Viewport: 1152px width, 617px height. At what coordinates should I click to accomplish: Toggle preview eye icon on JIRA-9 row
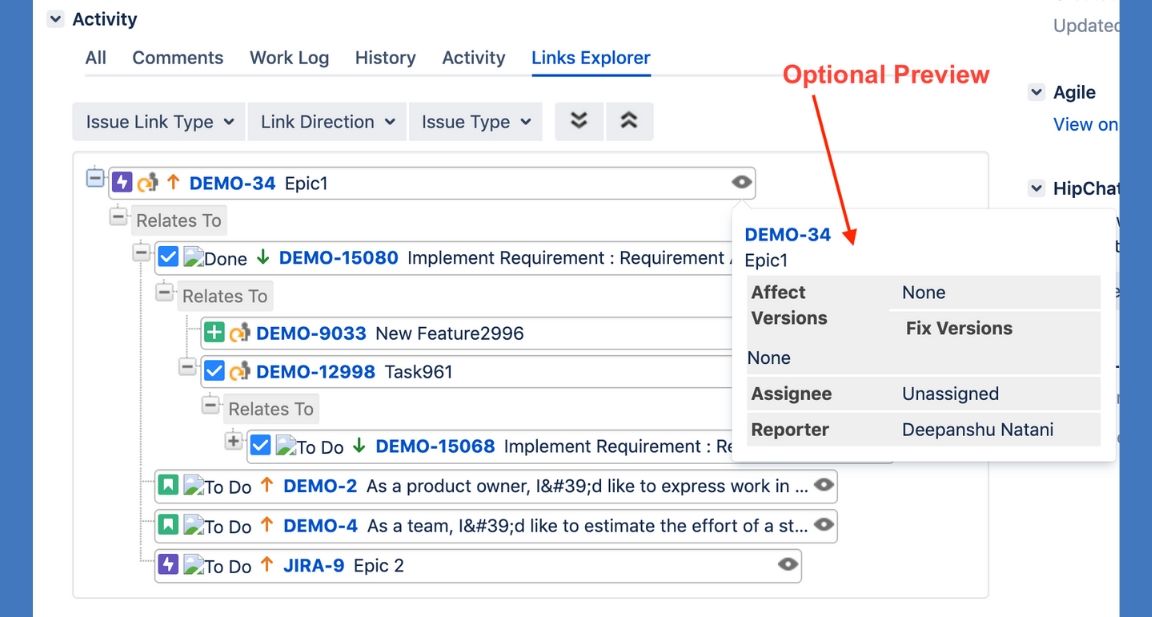pos(788,565)
